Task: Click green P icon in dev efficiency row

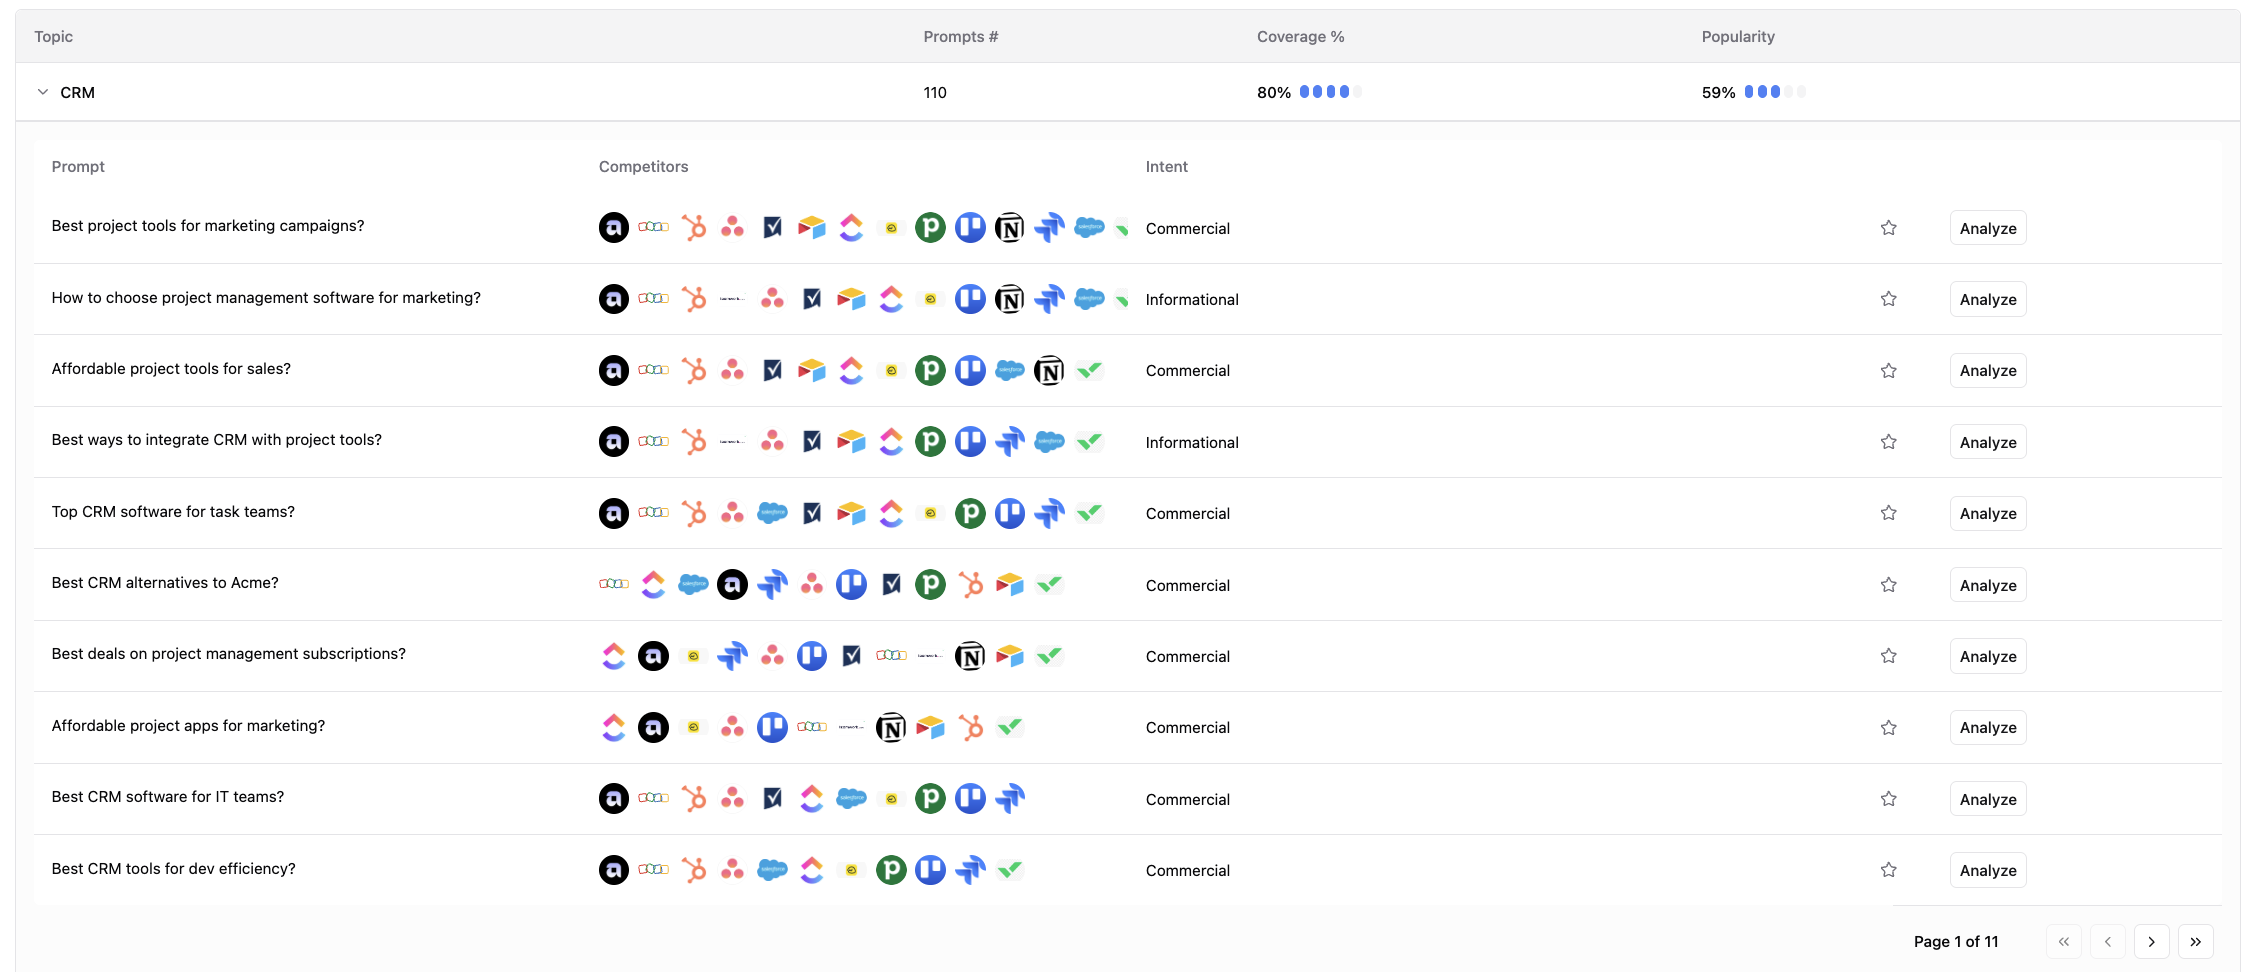Action: [890, 870]
